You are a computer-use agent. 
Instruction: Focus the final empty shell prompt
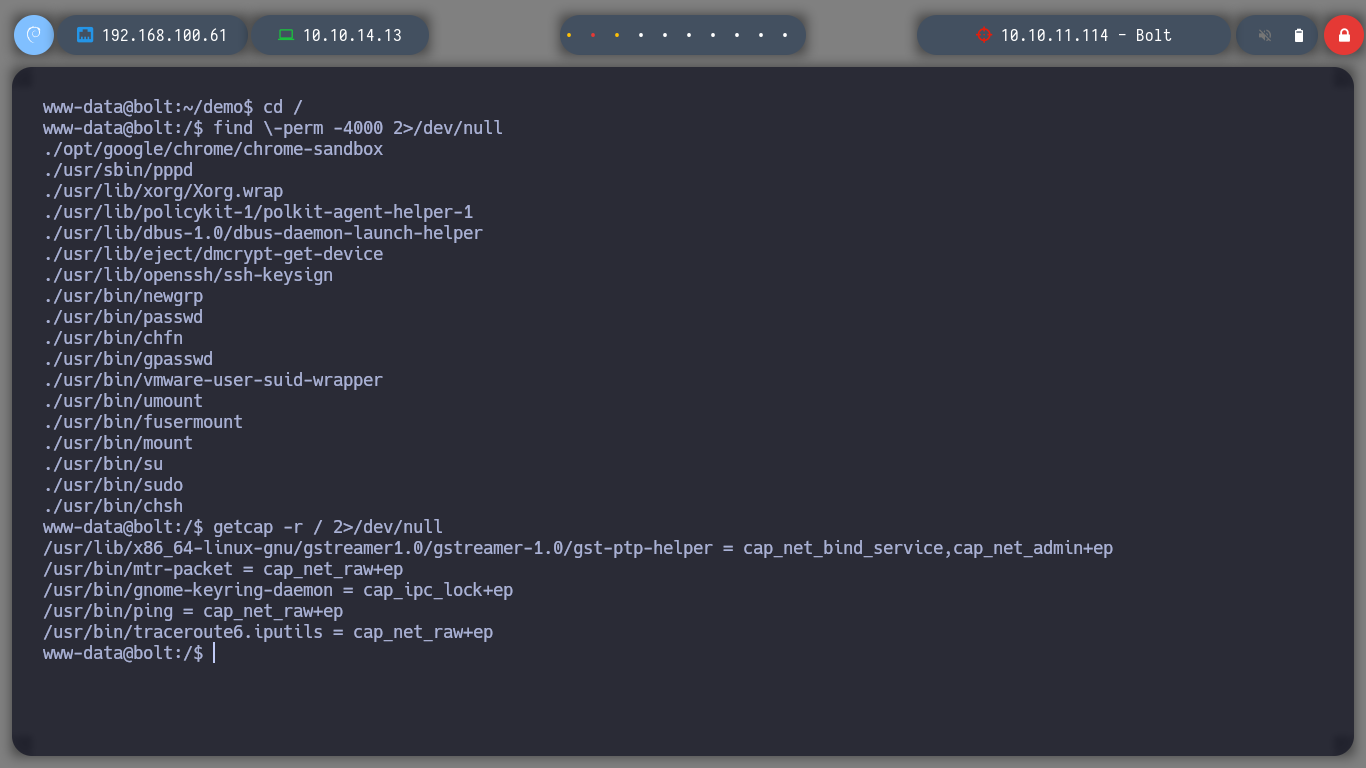(129, 653)
